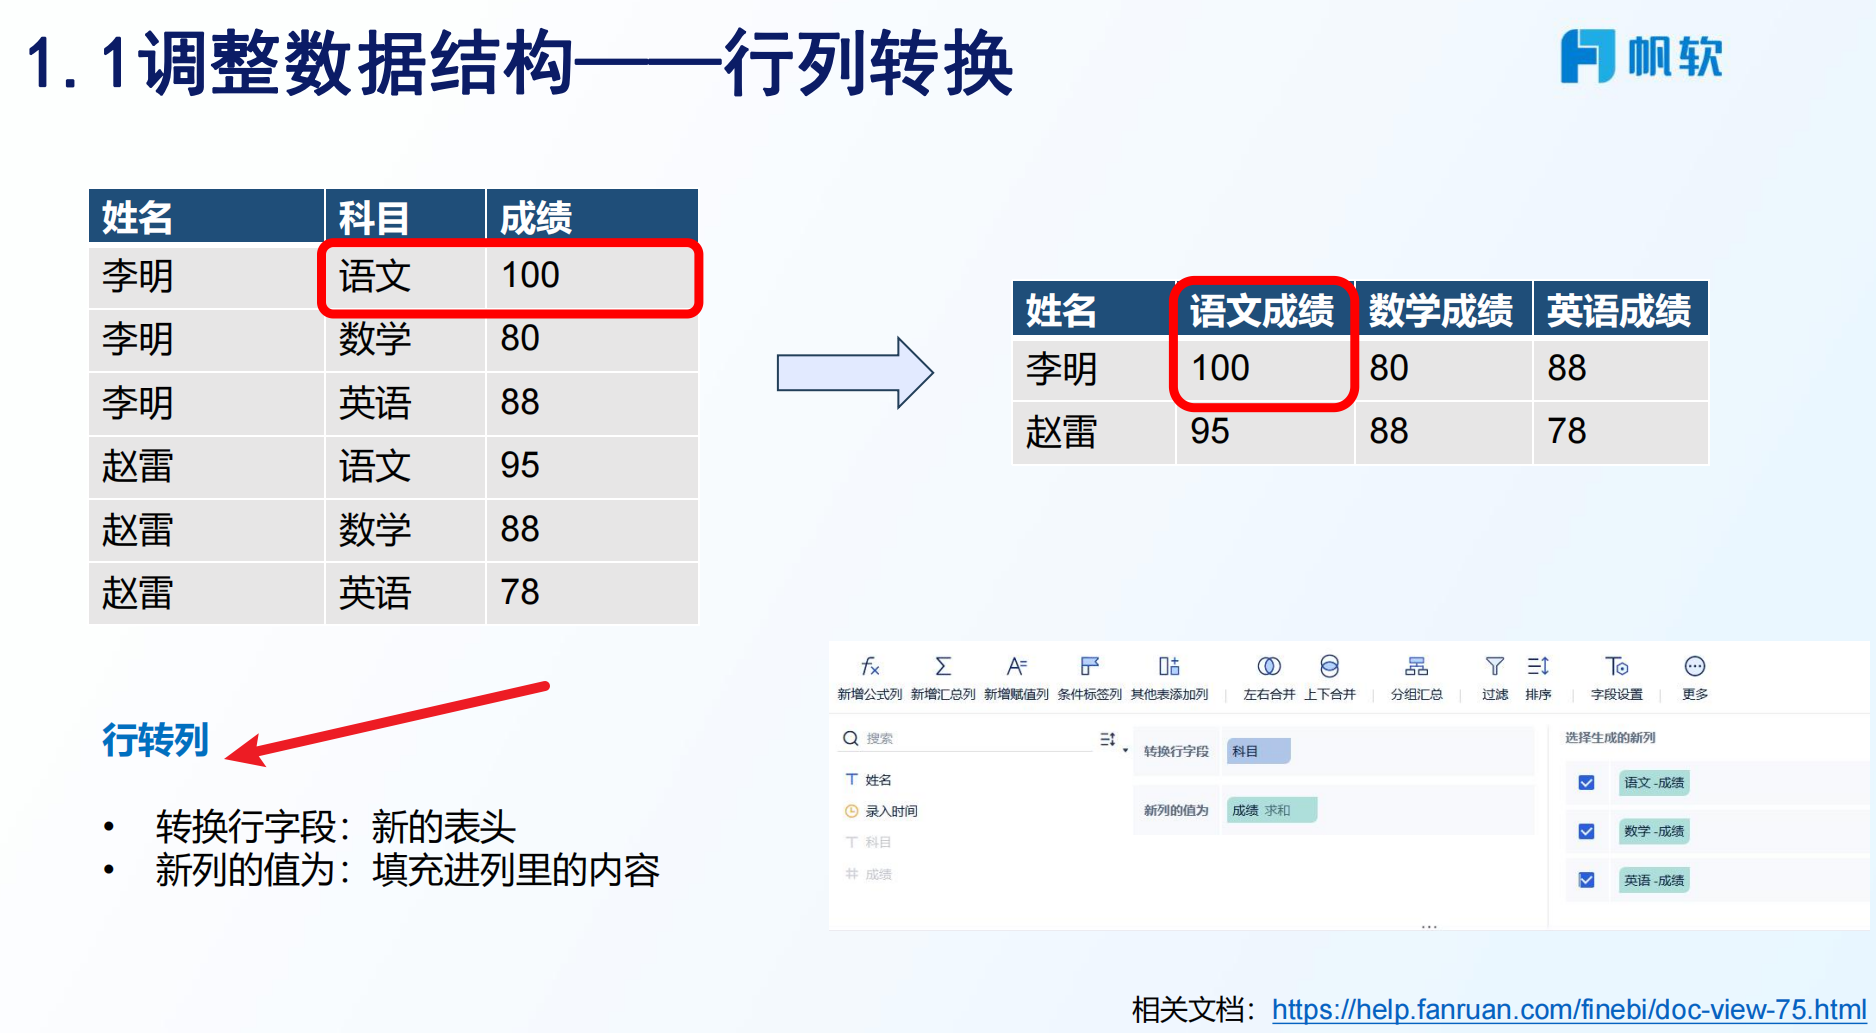Click the search magnifier icon in field list
The image size is (1876, 1033).
point(851,738)
